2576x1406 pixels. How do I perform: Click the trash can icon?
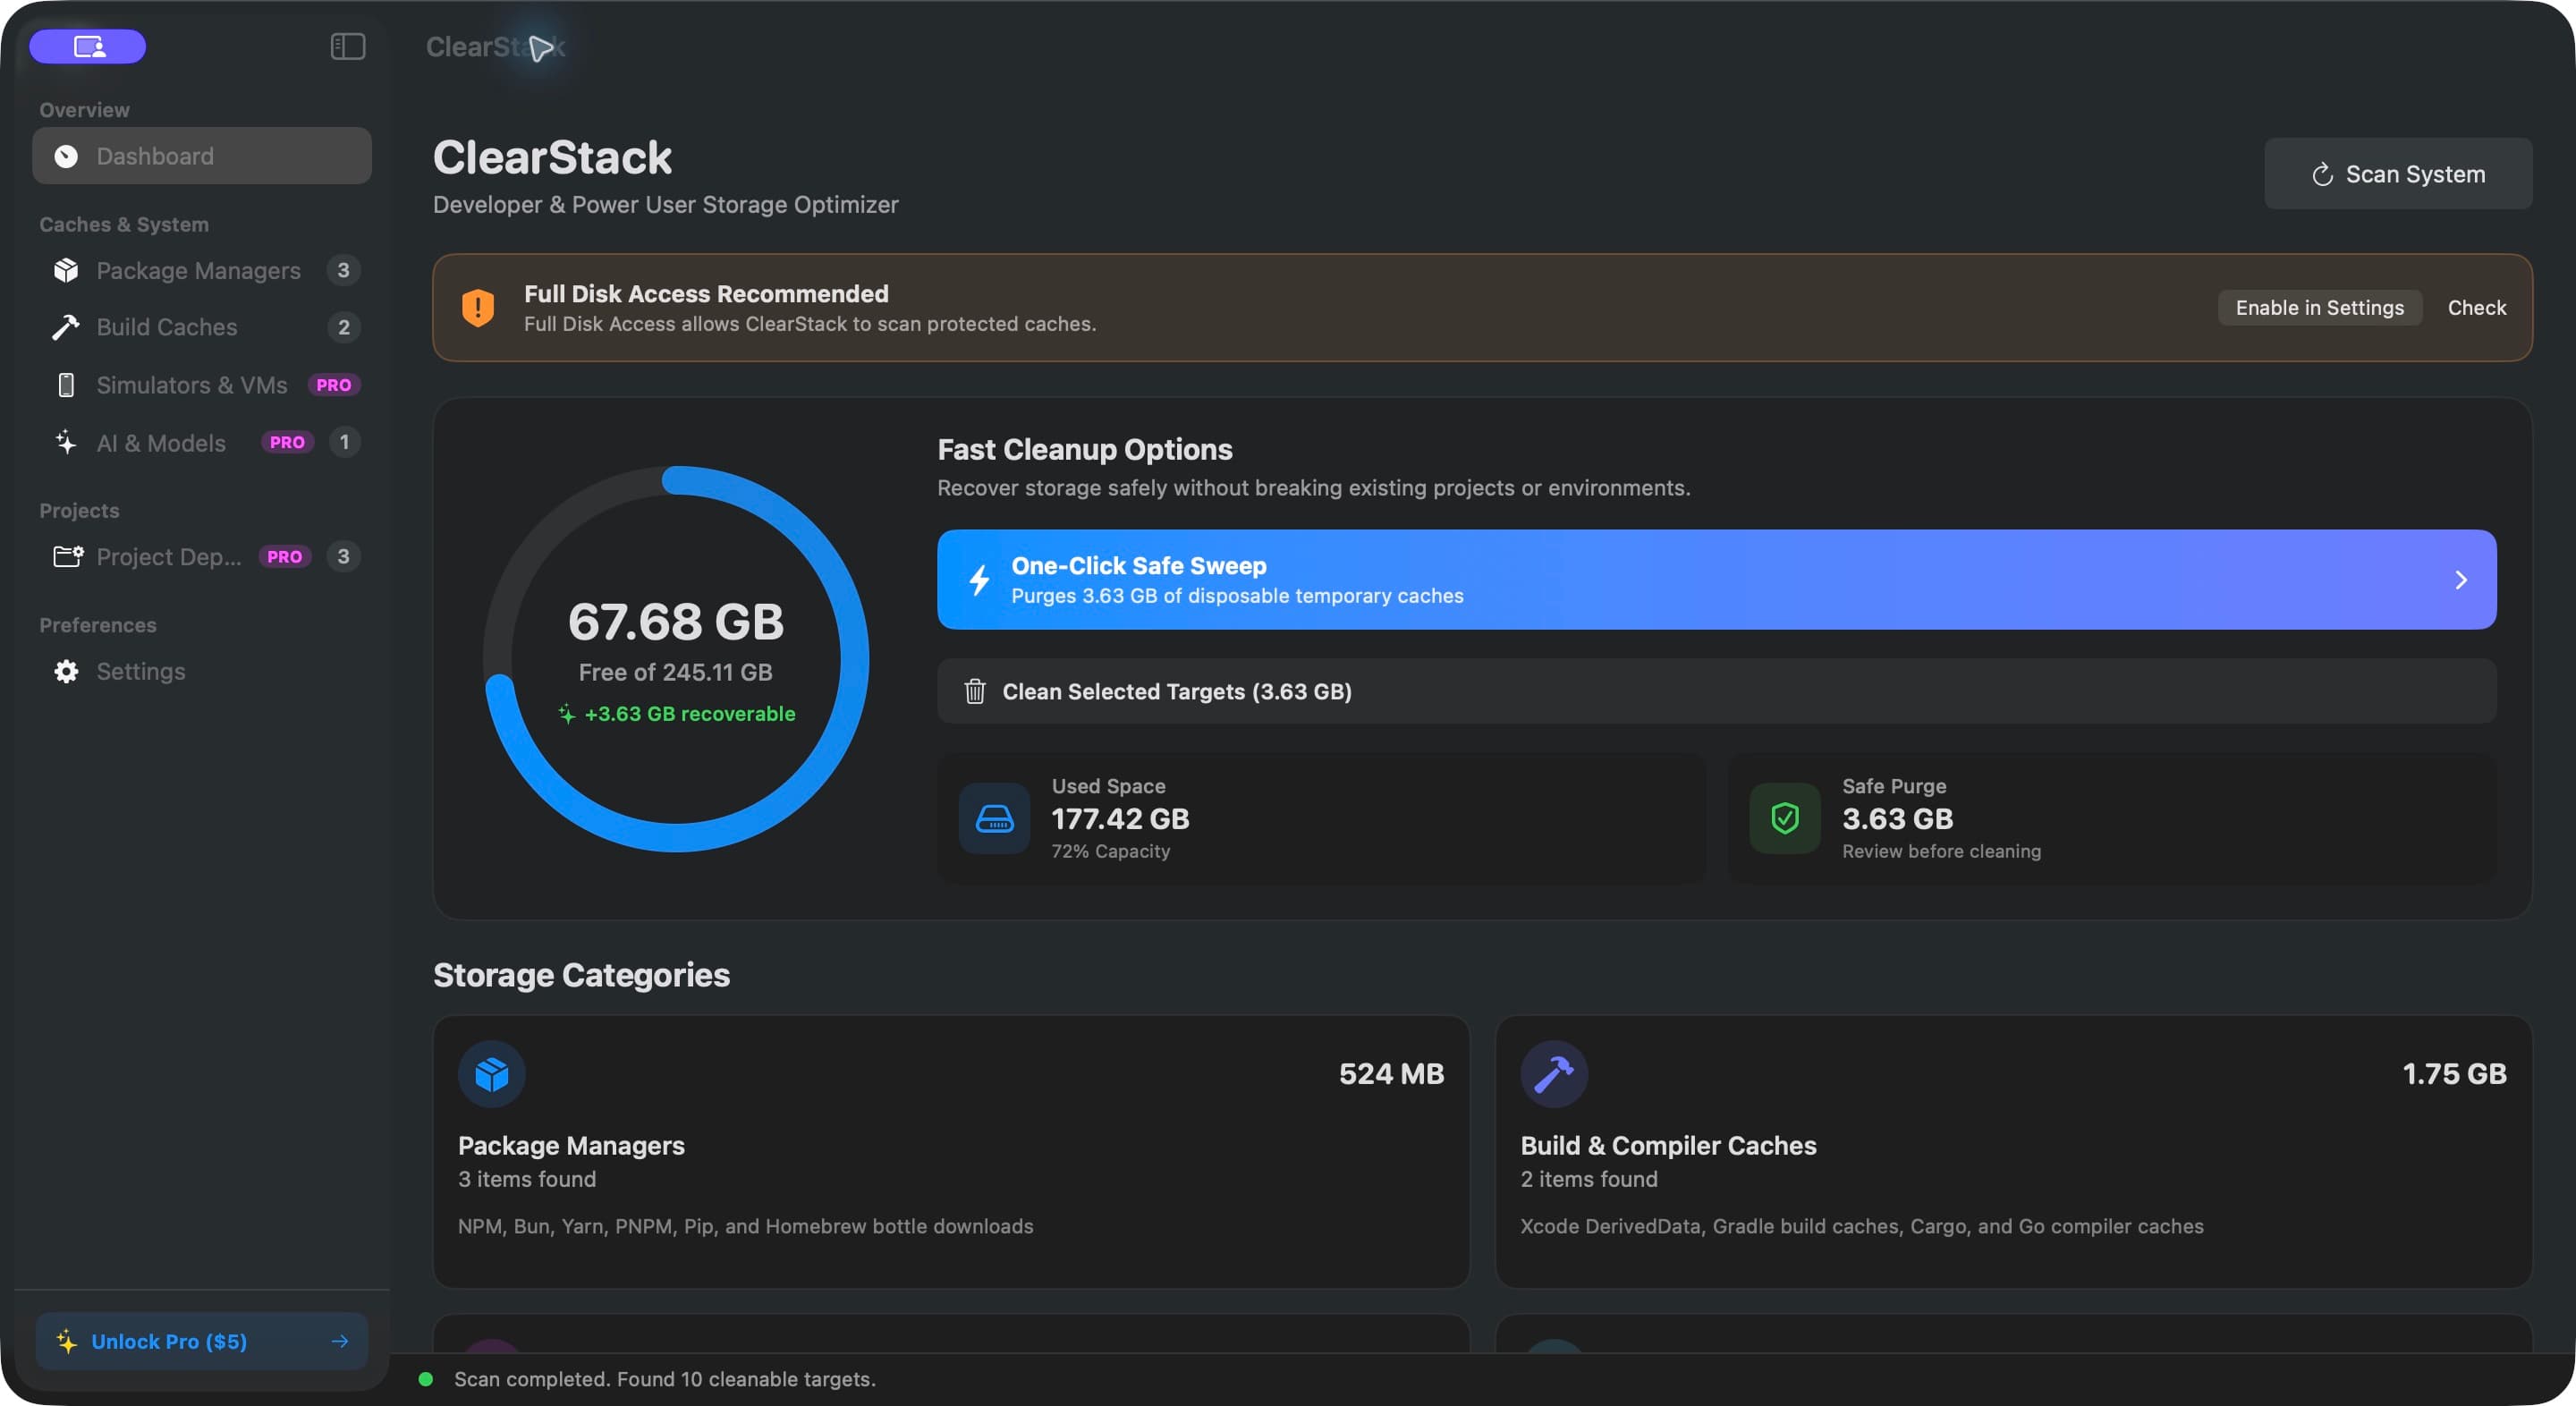[x=975, y=691]
